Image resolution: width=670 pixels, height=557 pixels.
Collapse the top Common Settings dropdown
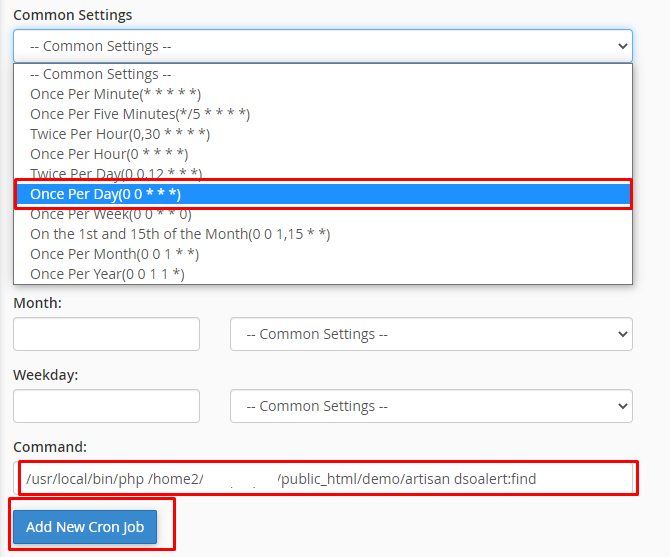click(322, 46)
